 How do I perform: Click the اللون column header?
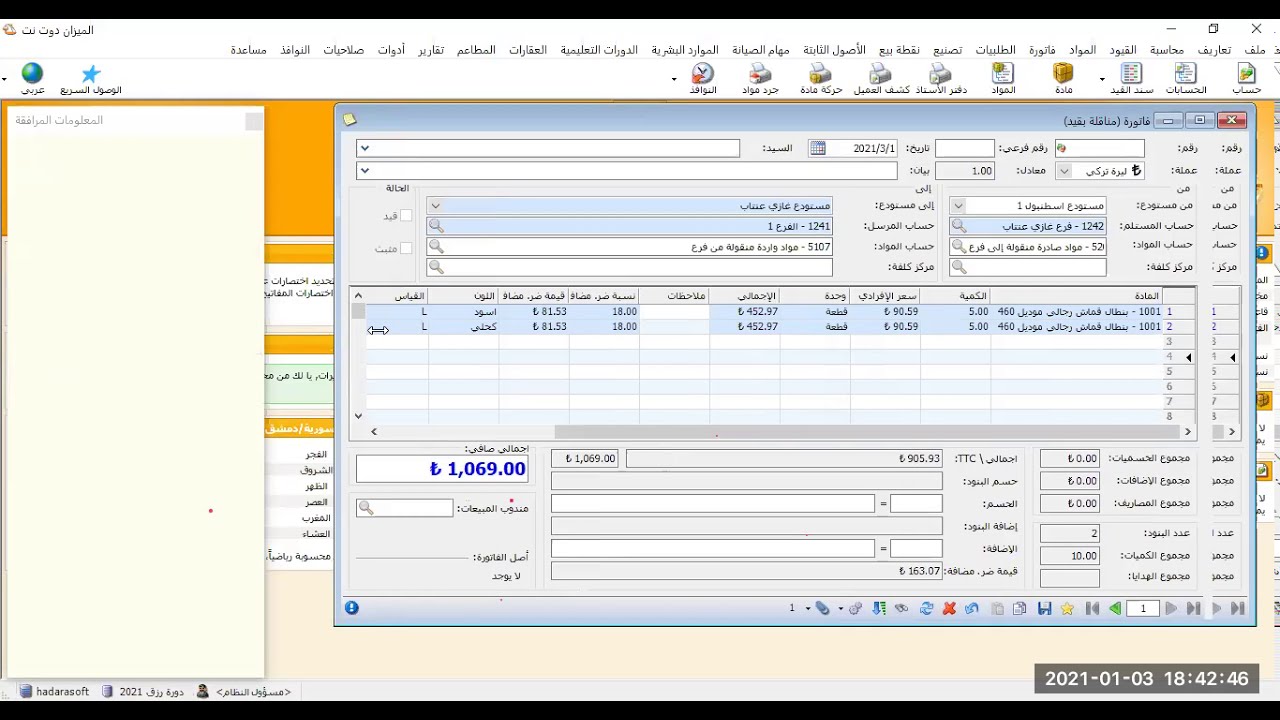click(x=463, y=296)
